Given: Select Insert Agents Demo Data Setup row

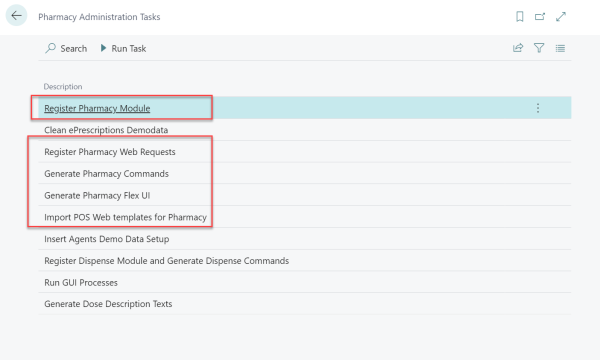Looking at the screenshot, I should pos(305,239).
